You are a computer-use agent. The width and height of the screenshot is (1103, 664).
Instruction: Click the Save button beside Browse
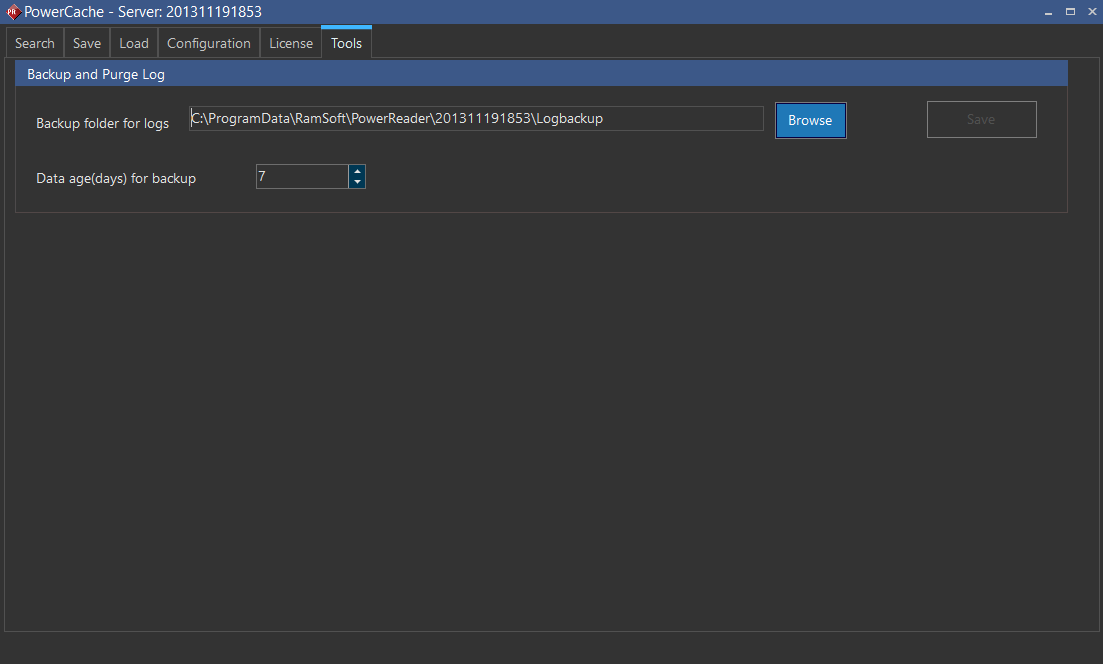point(981,120)
